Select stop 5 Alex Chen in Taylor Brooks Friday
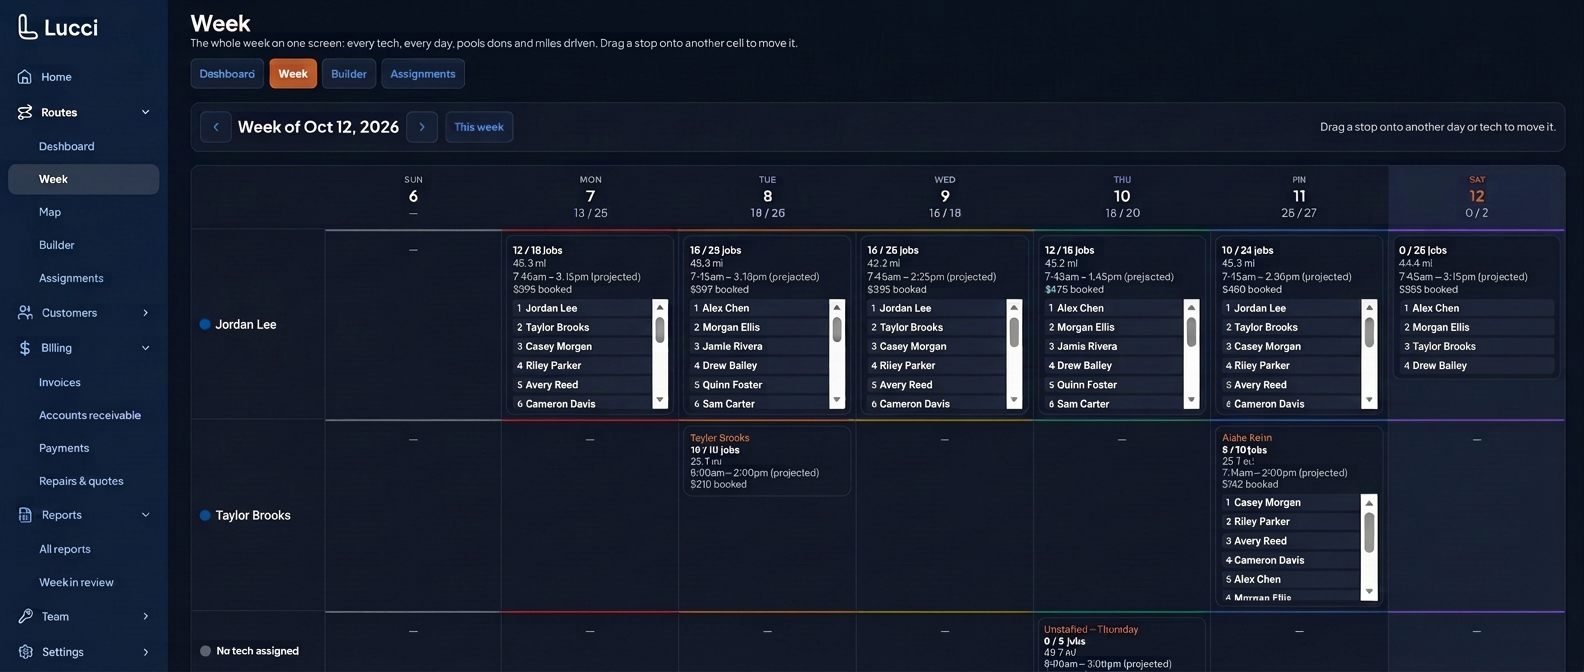The height and width of the screenshot is (672, 1584). coord(1291,579)
